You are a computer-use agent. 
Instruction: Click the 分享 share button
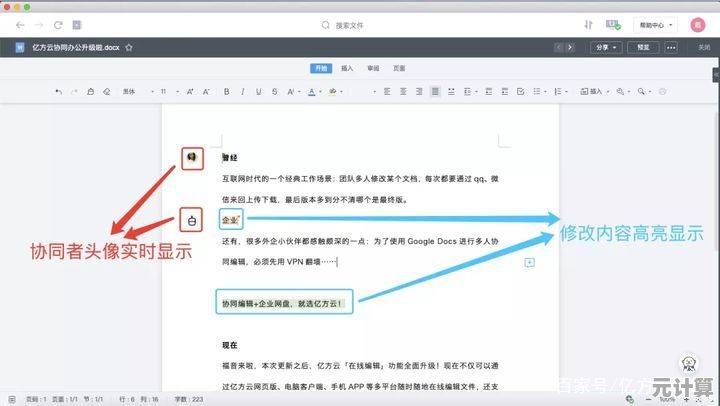605,47
